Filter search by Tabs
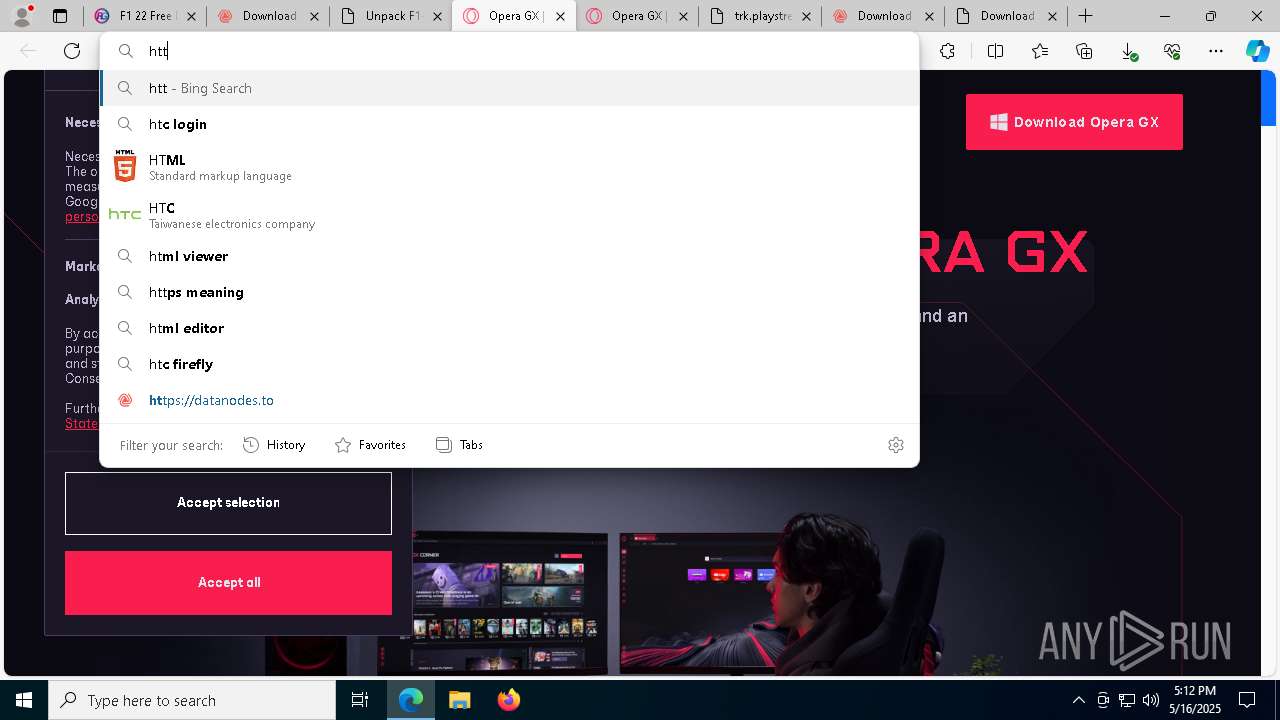Image resolution: width=1280 pixels, height=720 pixels. 460,445
